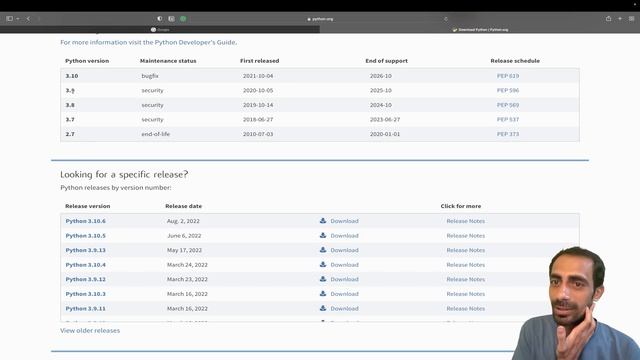Screen dimensions: 640x360
Task: Open a new tab with plus icon
Action: click(620, 18)
